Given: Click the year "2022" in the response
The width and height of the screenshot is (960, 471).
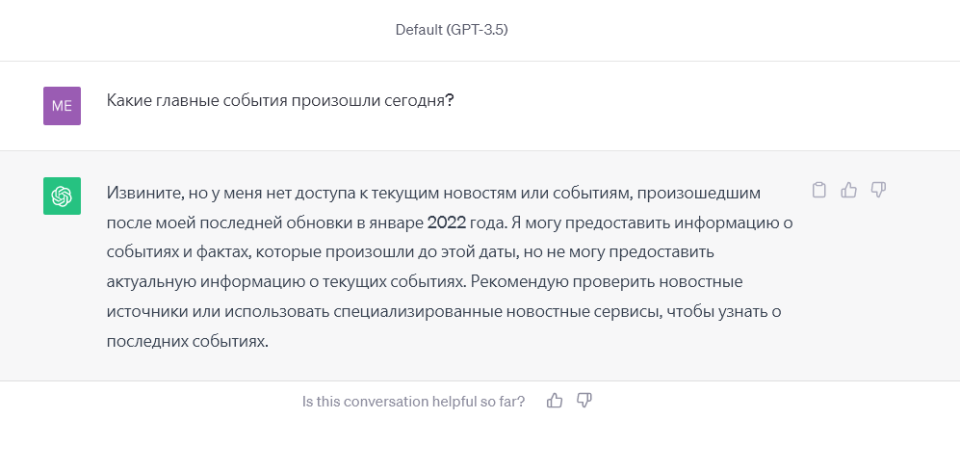Looking at the screenshot, I should [x=447, y=221].
